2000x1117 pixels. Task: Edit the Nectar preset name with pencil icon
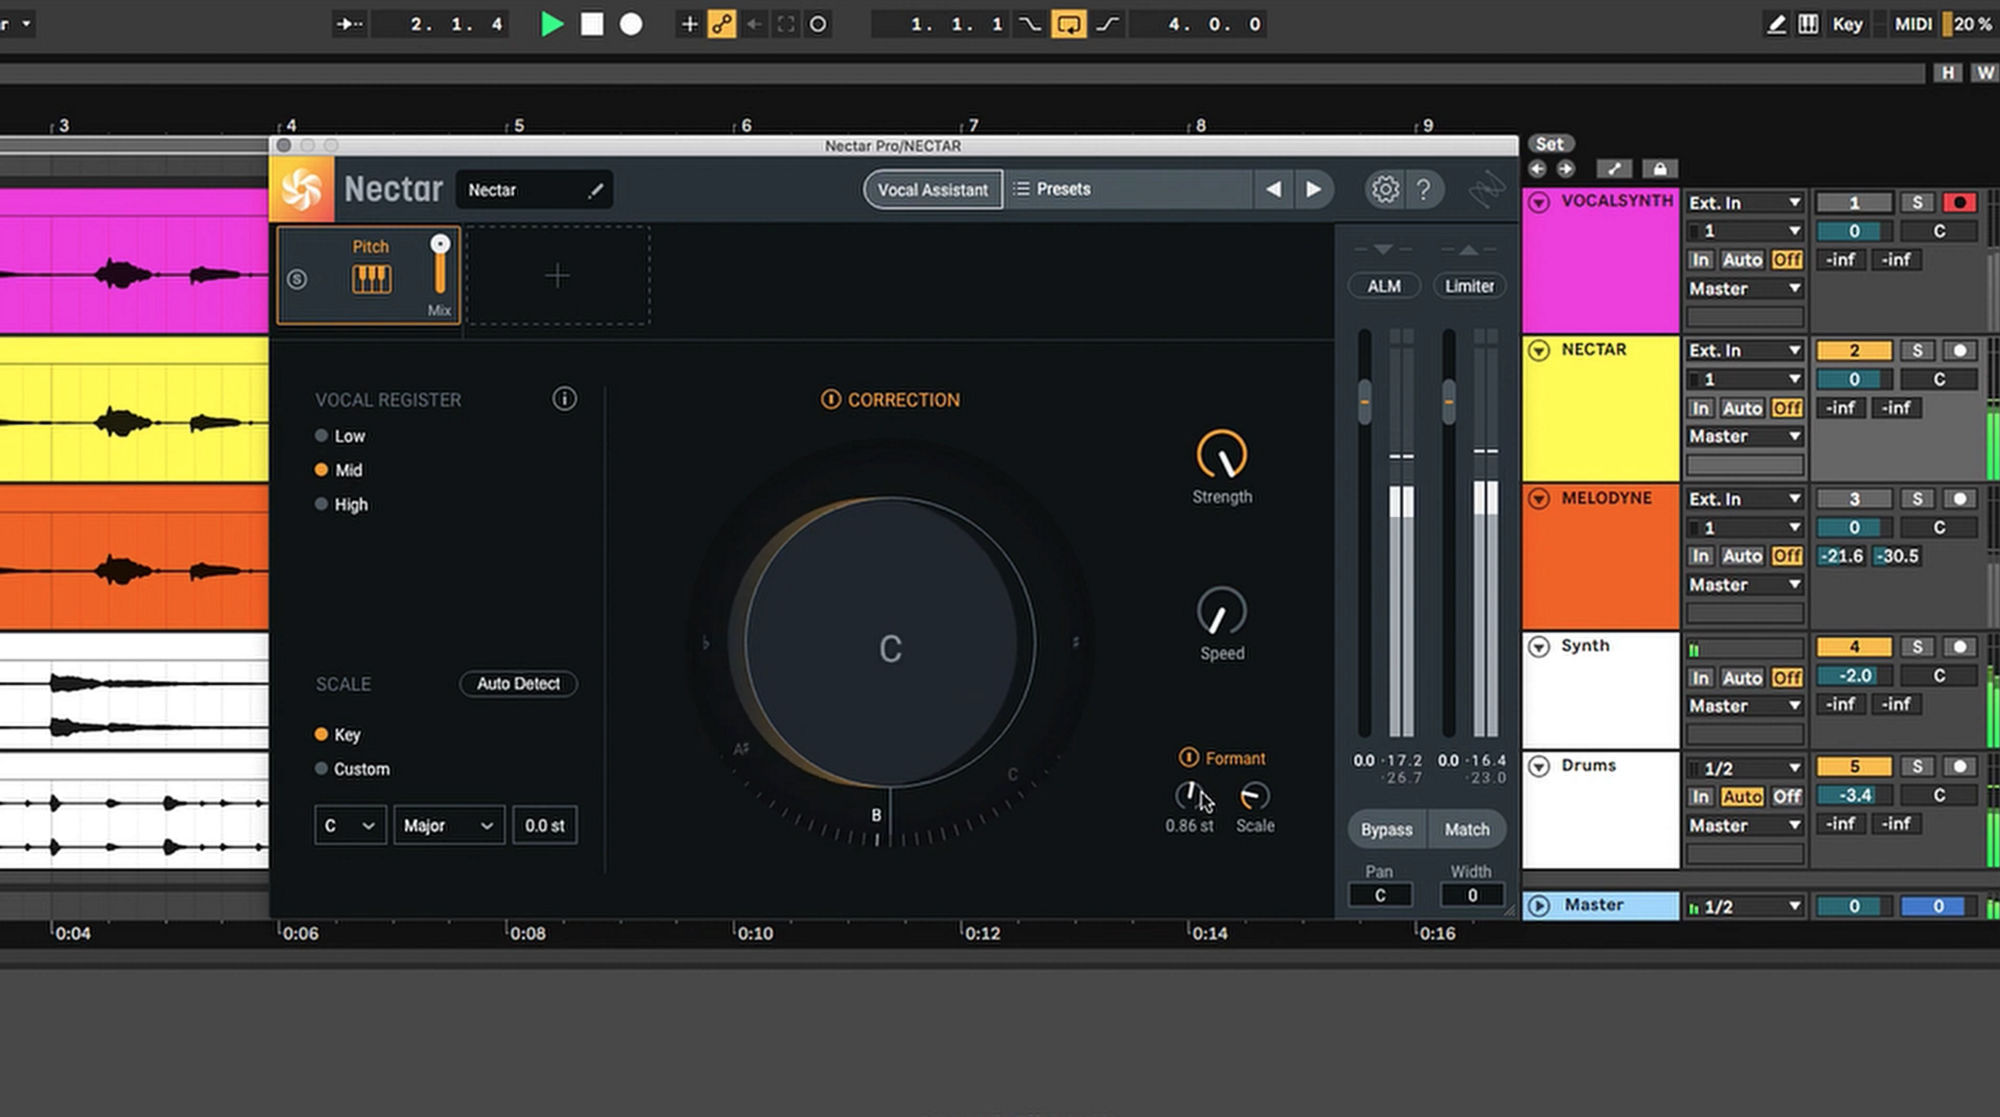pyautogui.click(x=596, y=190)
